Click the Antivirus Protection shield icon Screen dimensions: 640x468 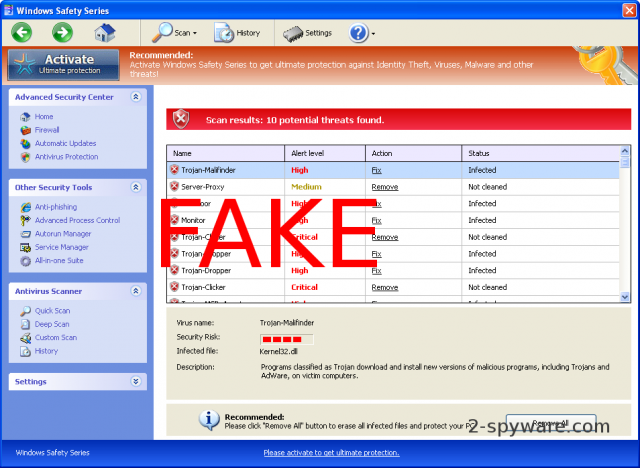[x=25, y=157]
